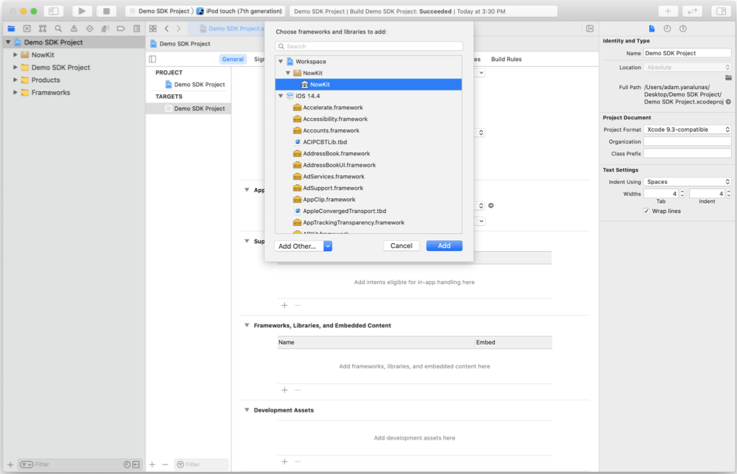Go forward in editor history
The width and height of the screenshot is (737, 474).
[x=179, y=29]
